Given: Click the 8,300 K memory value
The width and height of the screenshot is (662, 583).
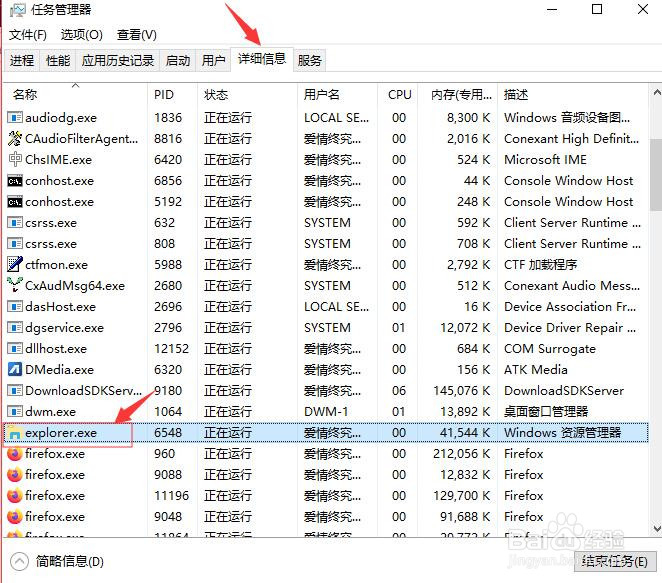Looking at the screenshot, I should pos(469,117).
